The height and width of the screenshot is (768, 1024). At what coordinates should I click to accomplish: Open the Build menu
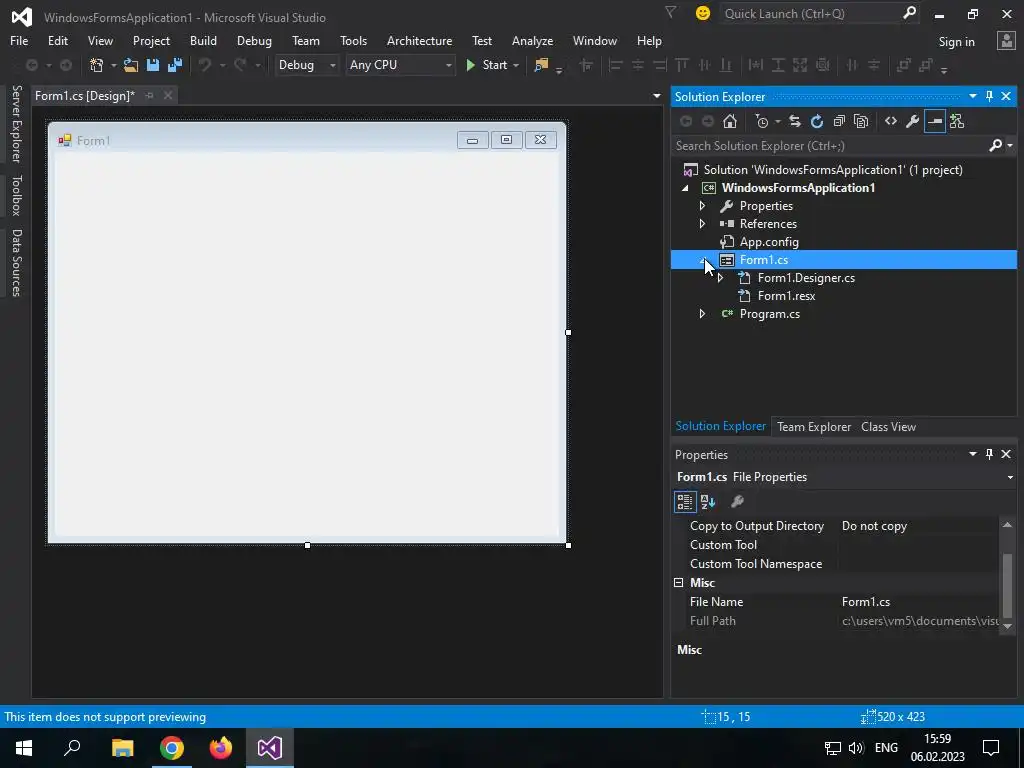pyautogui.click(x=203, y=41)
